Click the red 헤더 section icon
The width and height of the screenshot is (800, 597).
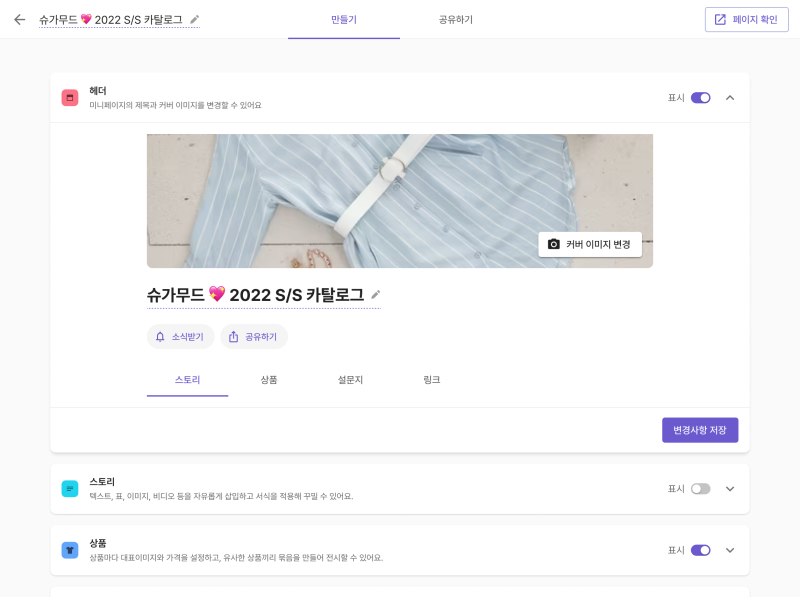tap(70, 97)
